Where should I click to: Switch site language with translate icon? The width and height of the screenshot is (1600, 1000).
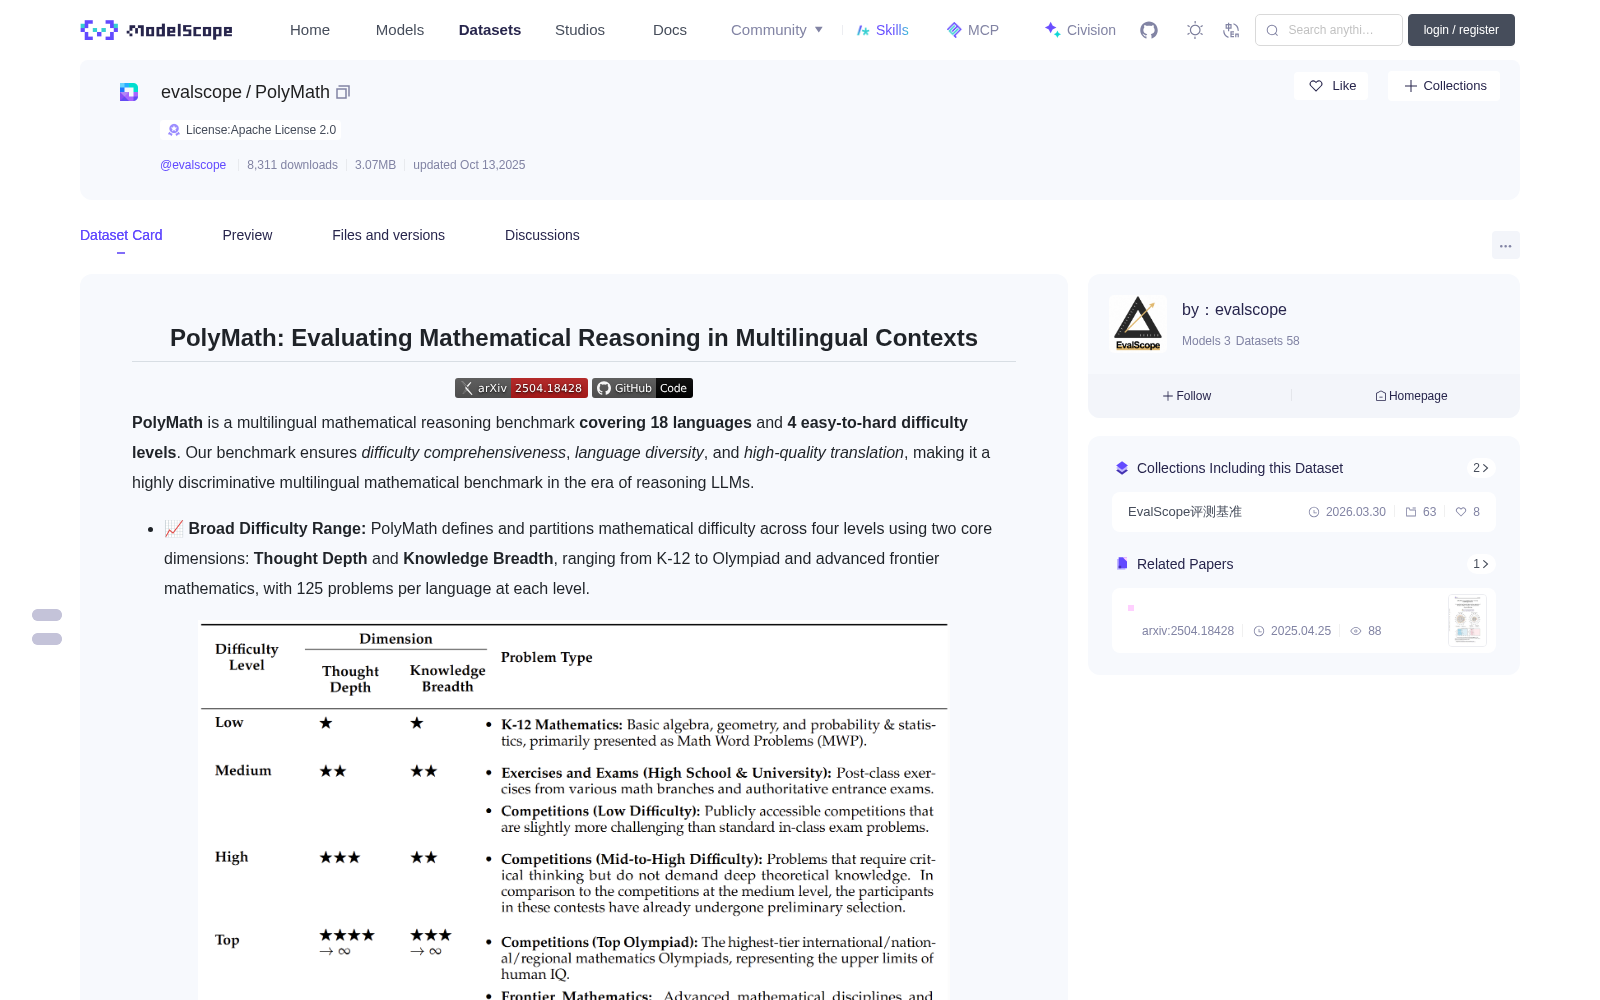pos(1232,30)
